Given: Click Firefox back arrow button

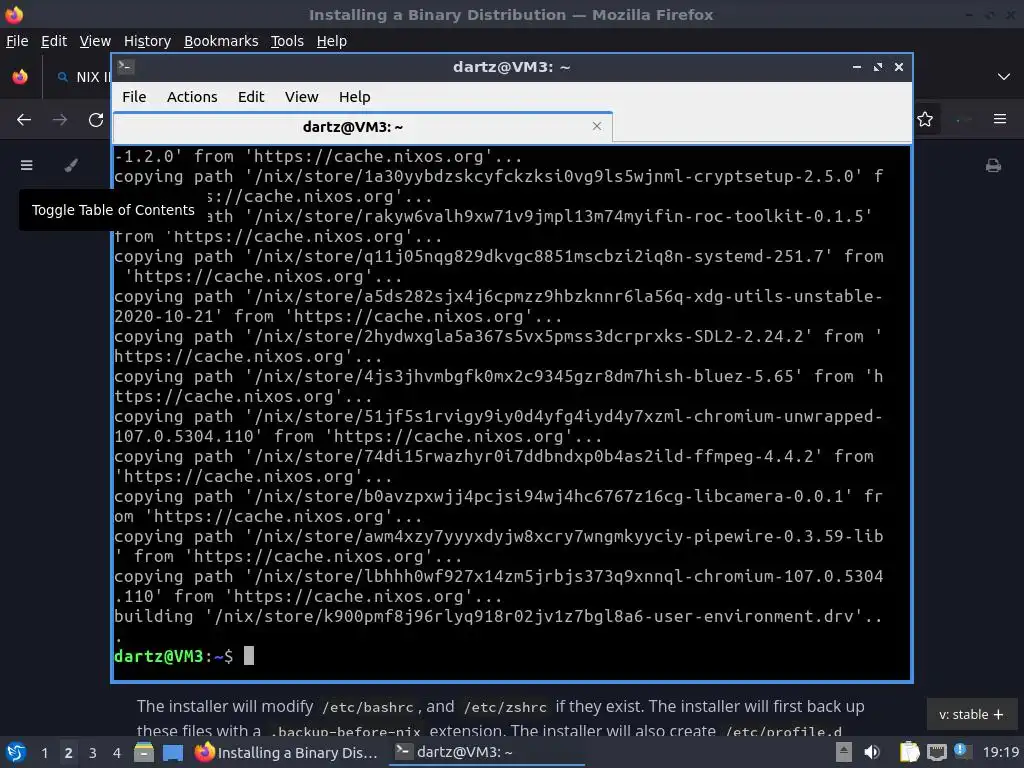Looking at the screenshot, I should coord(24,120).
